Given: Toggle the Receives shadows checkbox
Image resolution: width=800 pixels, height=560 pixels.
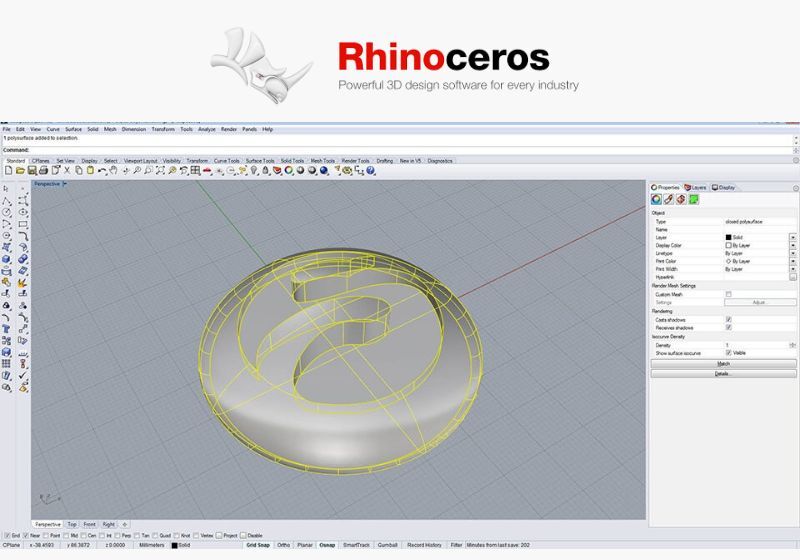Looking at the screenshot, I should point(729,327).
